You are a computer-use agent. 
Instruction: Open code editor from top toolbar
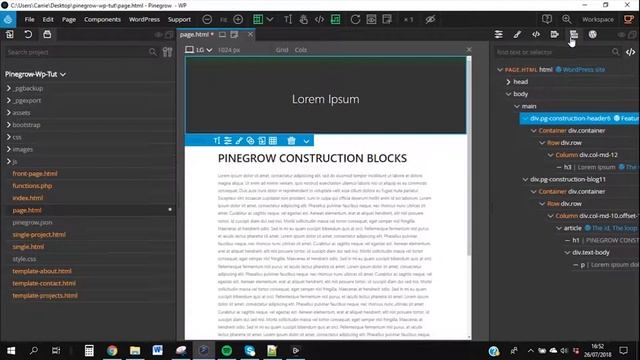coord(319,19)
